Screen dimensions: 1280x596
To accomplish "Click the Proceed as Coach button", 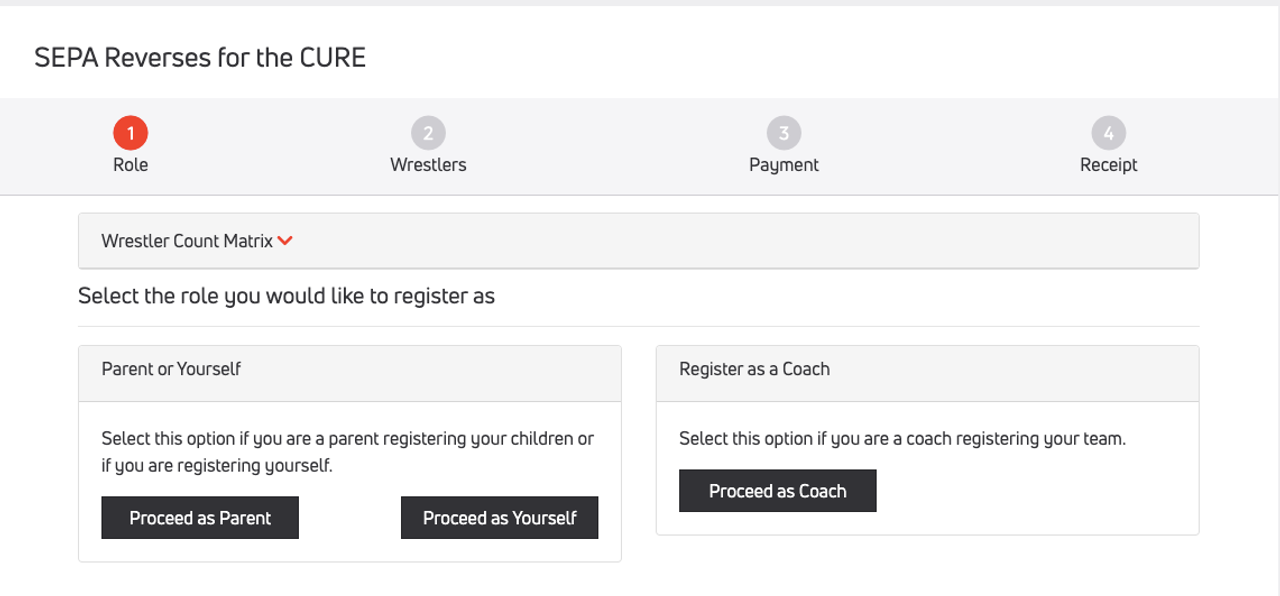I will point(778,490).
